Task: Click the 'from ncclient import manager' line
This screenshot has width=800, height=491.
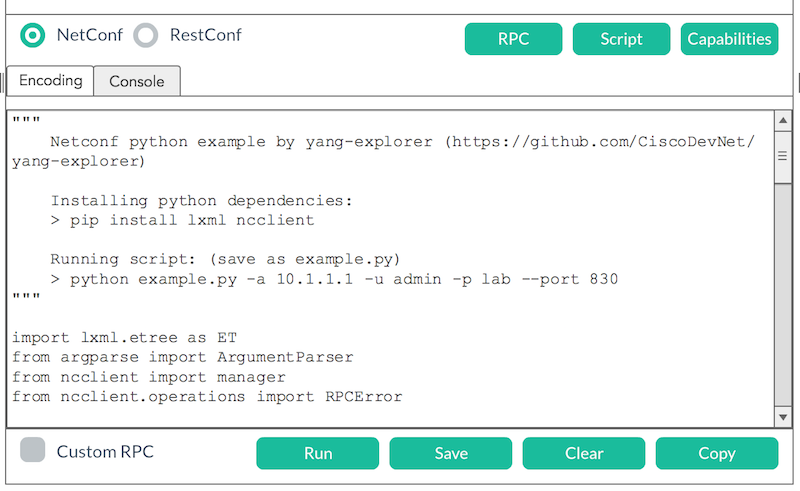Action: [149, 377]
